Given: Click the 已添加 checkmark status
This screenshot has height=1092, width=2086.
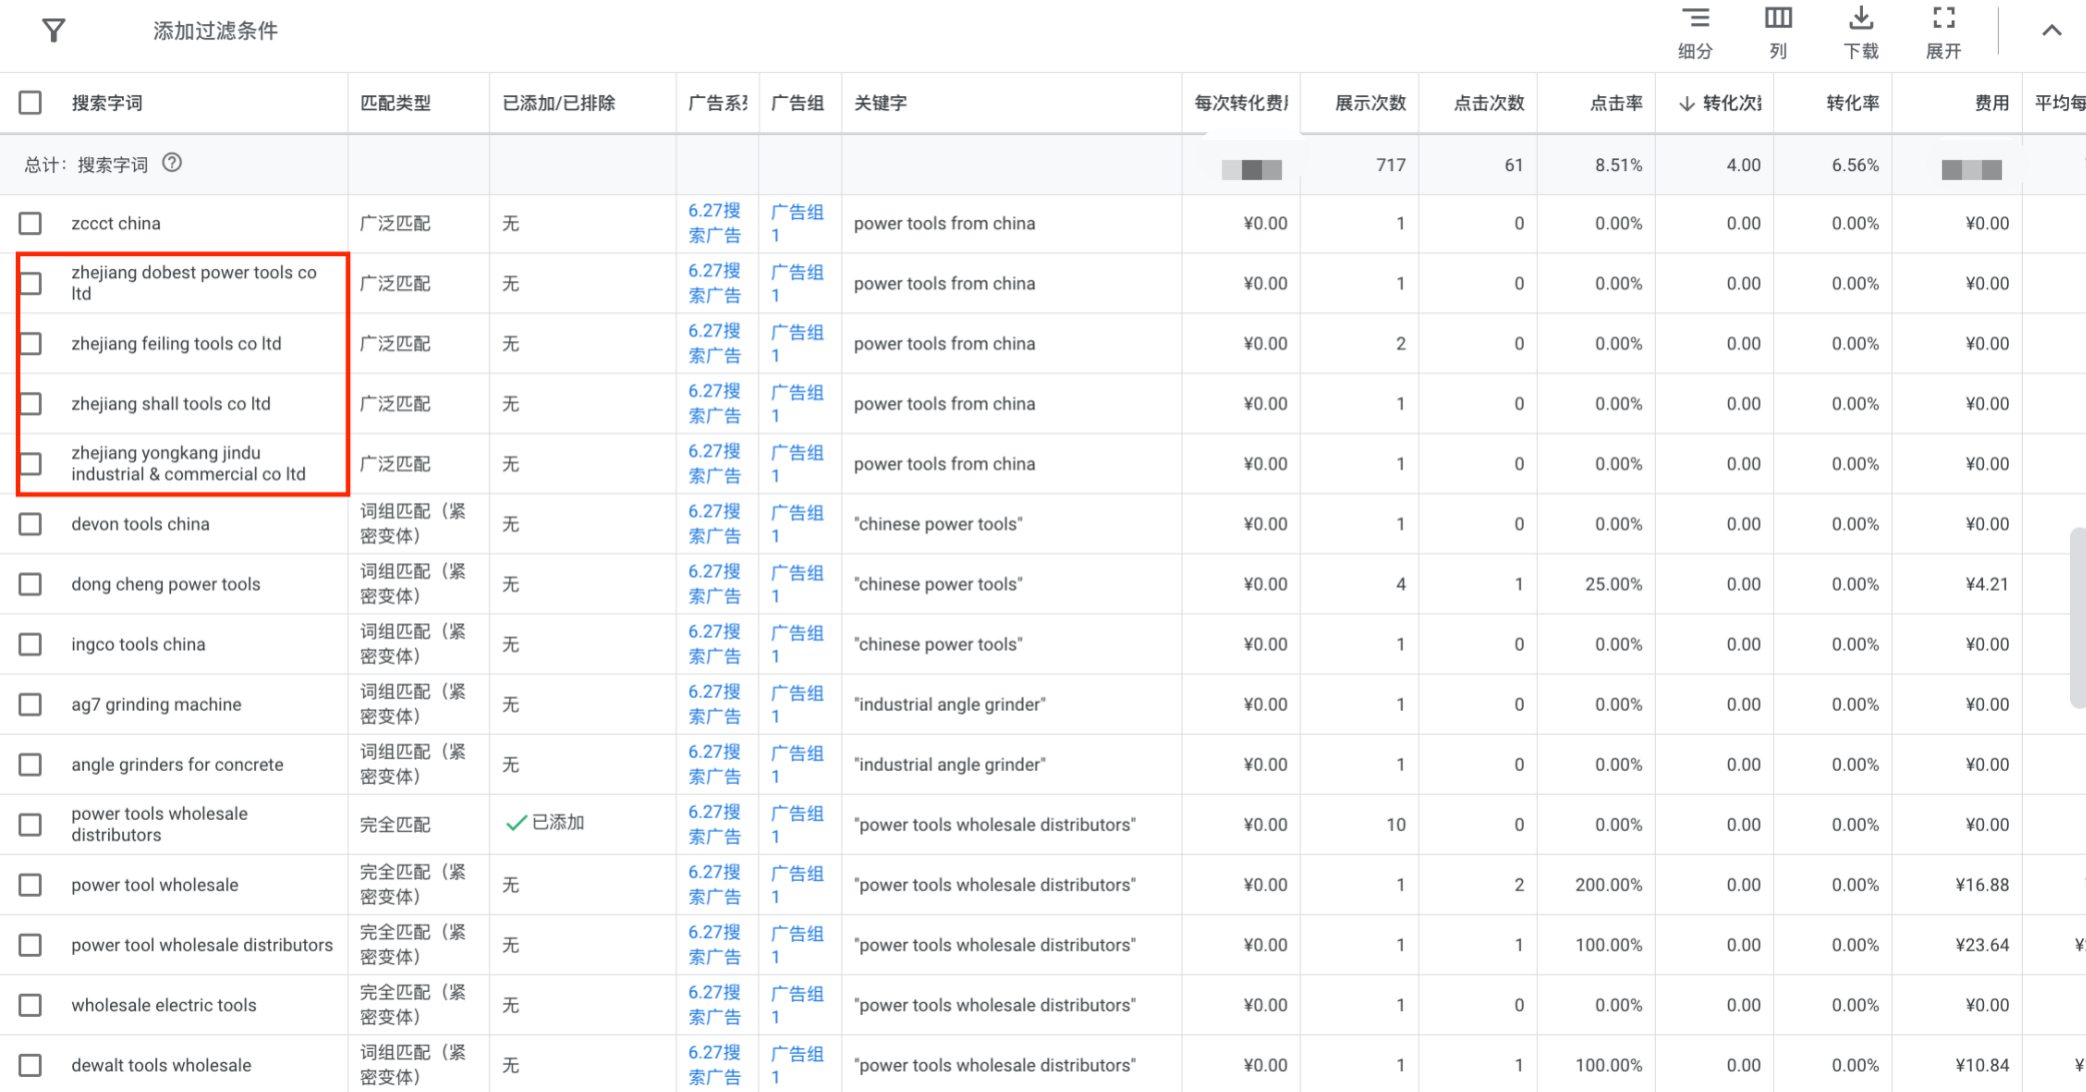Looking at the screenshot, I should coord(545,823).
